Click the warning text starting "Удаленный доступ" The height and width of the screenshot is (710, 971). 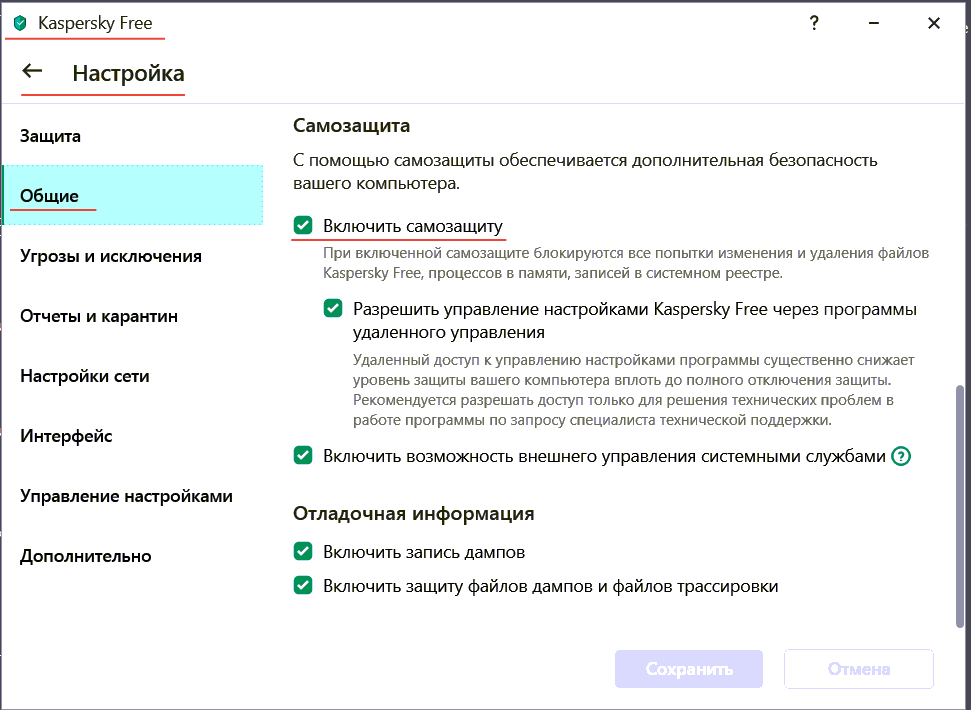pyautogui.click(x=634, y=389)
